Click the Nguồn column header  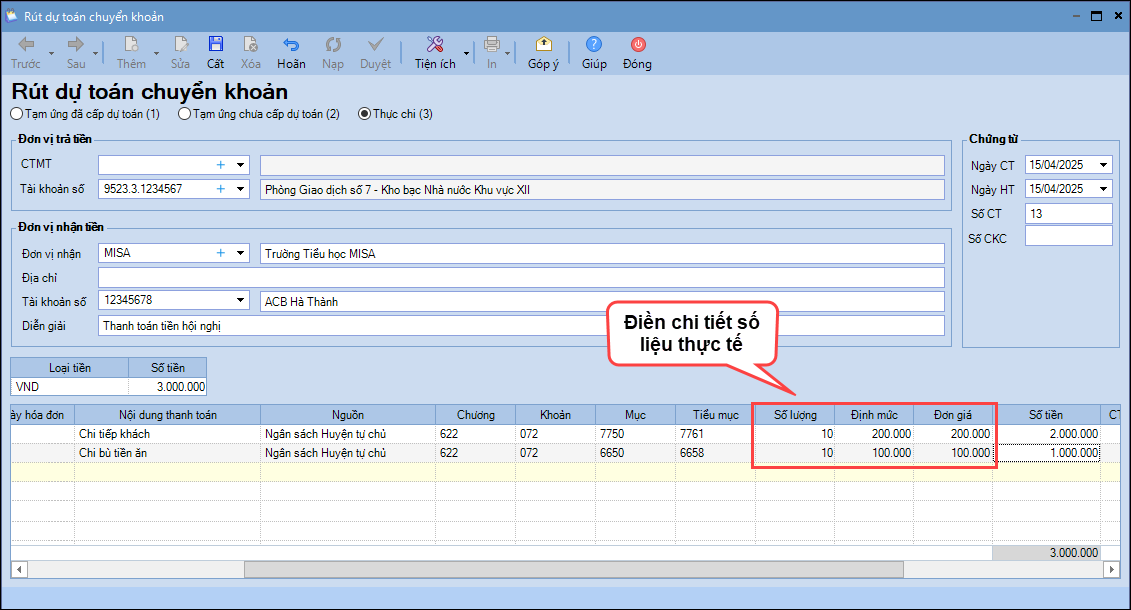click(348, 415)
